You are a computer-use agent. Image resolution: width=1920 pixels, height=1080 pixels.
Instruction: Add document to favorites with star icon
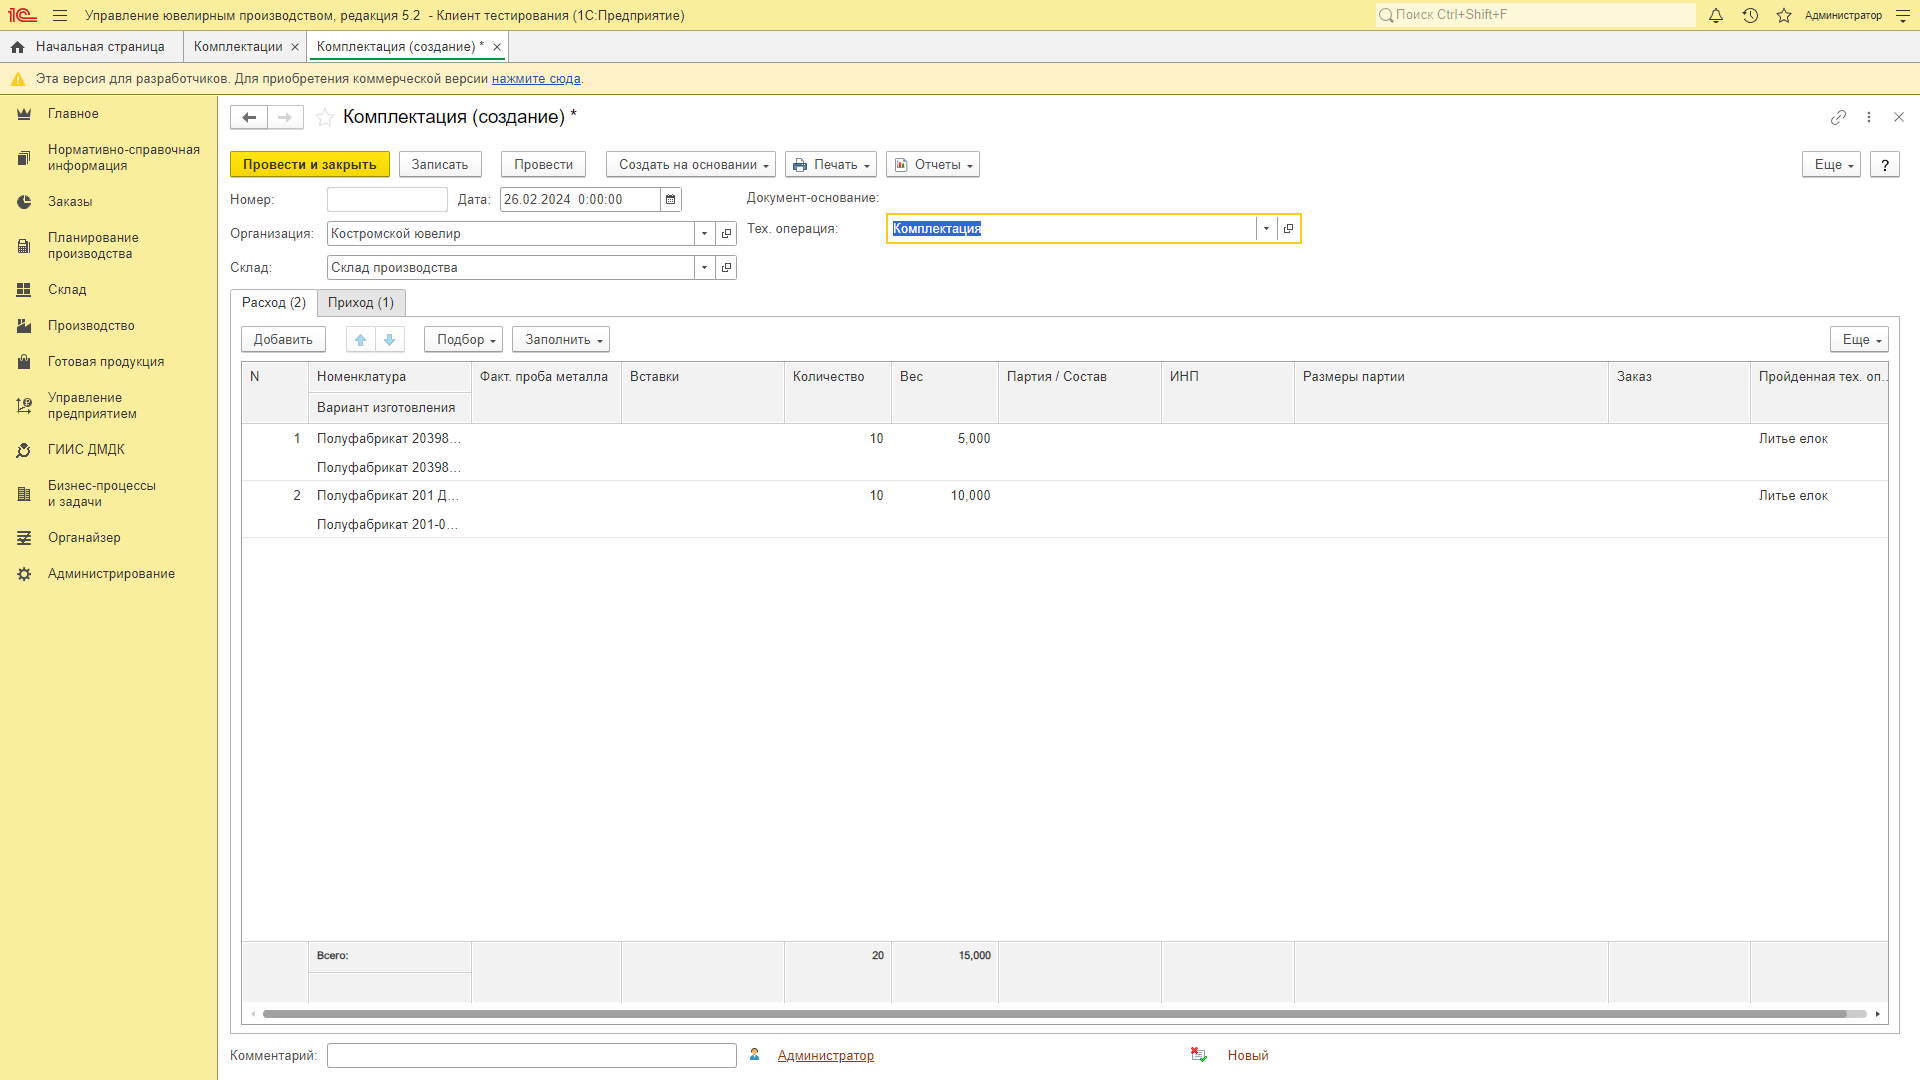click(325, 117)
